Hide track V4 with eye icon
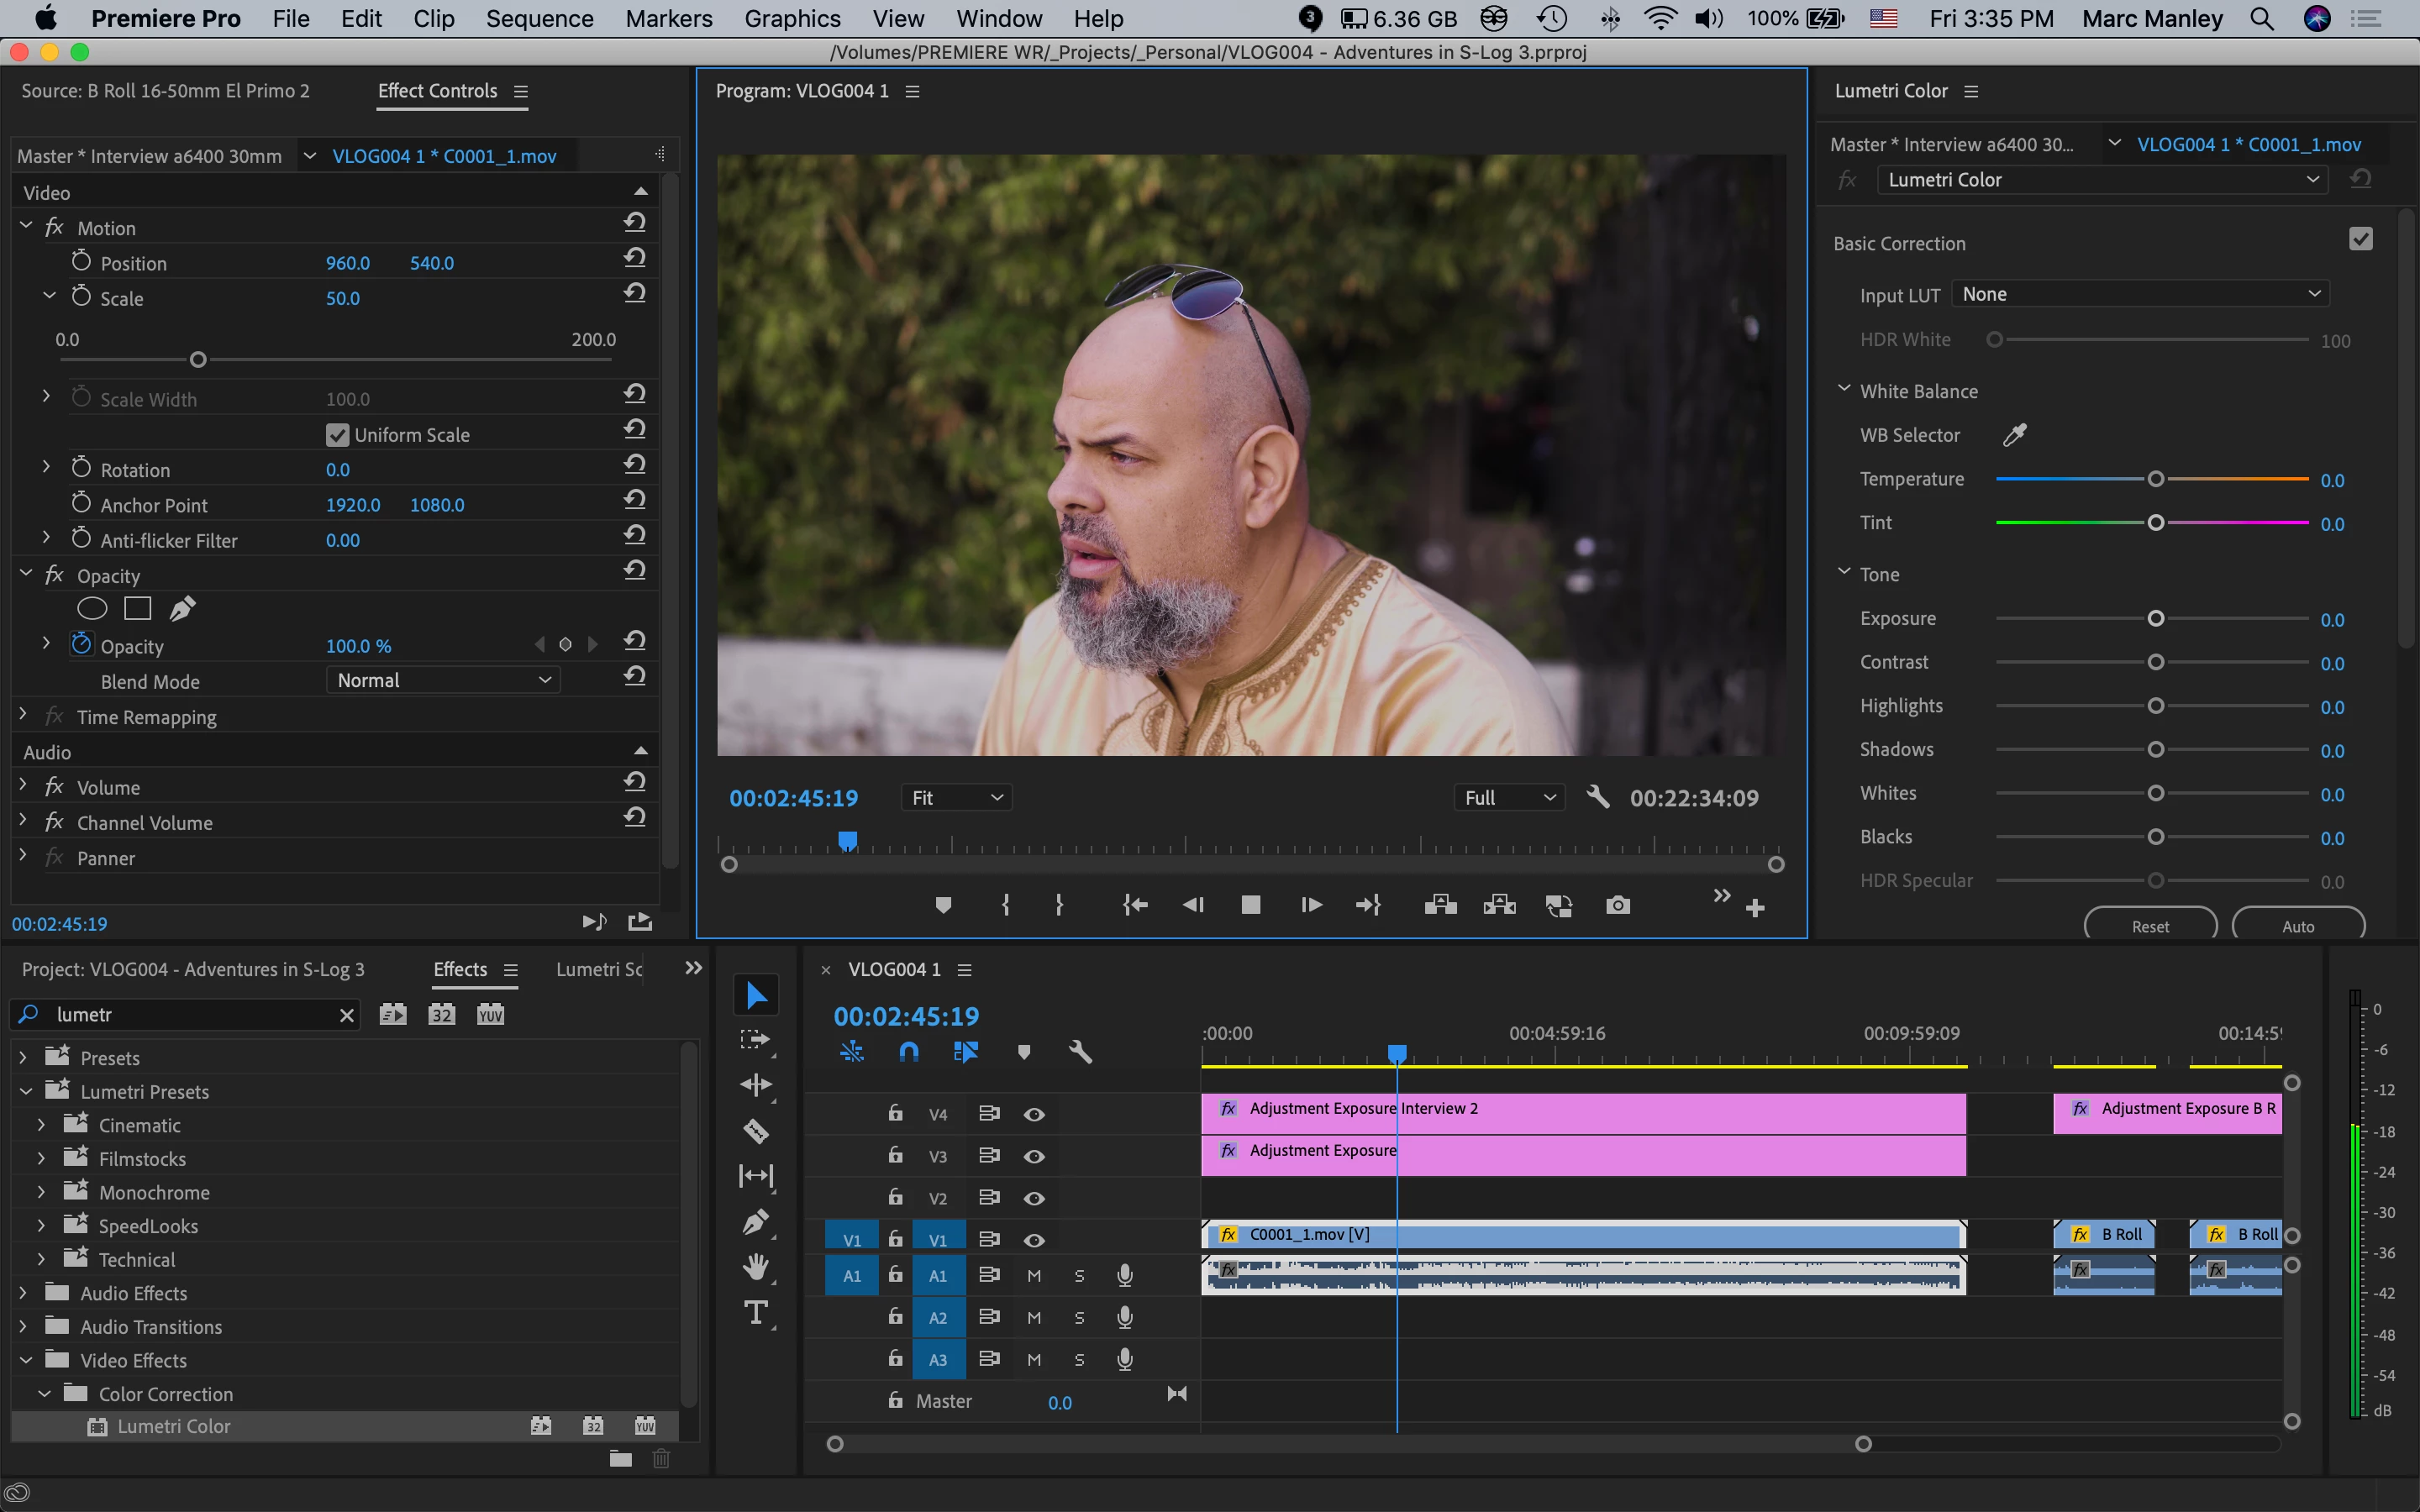Image resolution: width=2420 pixels, height=1512 pixels. coord(1034,1114)
